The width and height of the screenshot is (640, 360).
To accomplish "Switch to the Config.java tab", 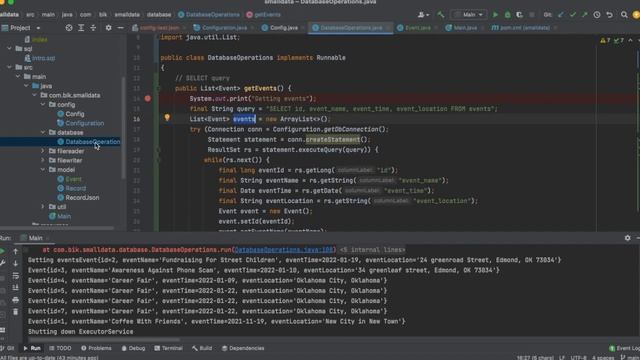I will 280,28.
